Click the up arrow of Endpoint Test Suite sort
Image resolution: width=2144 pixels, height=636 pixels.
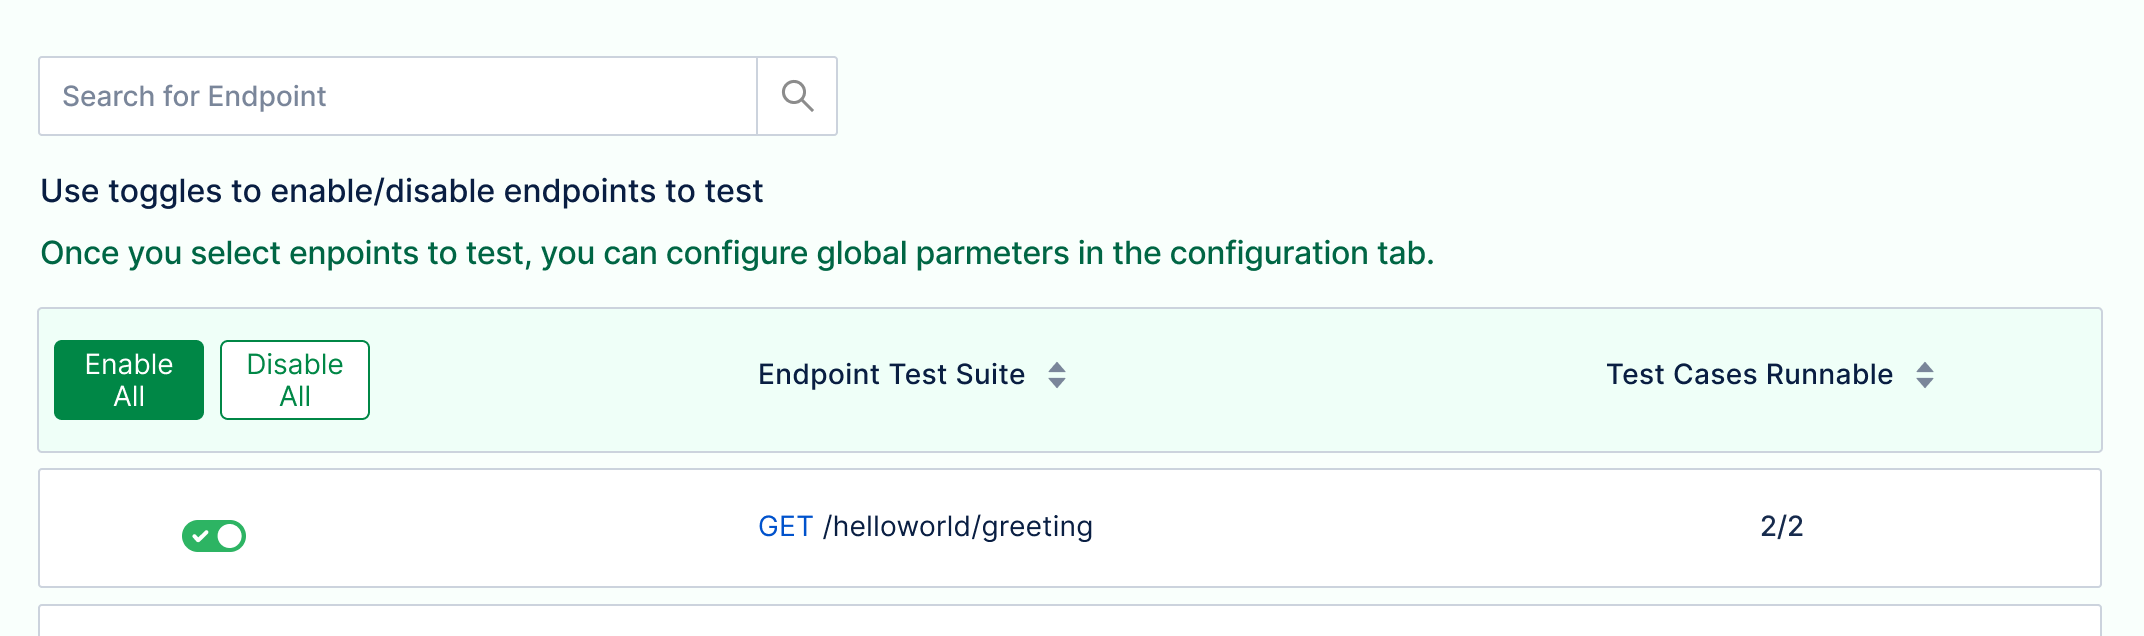[1056, 367]
